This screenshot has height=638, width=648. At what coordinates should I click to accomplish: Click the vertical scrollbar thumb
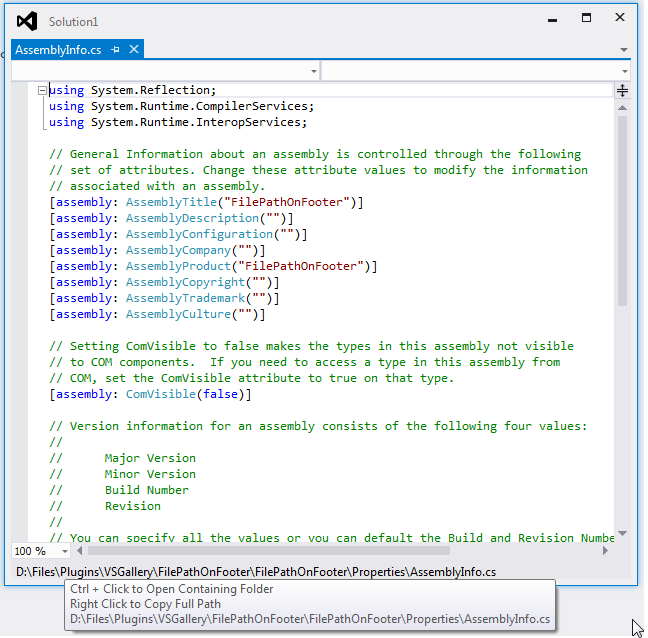(x=622, y=210)
